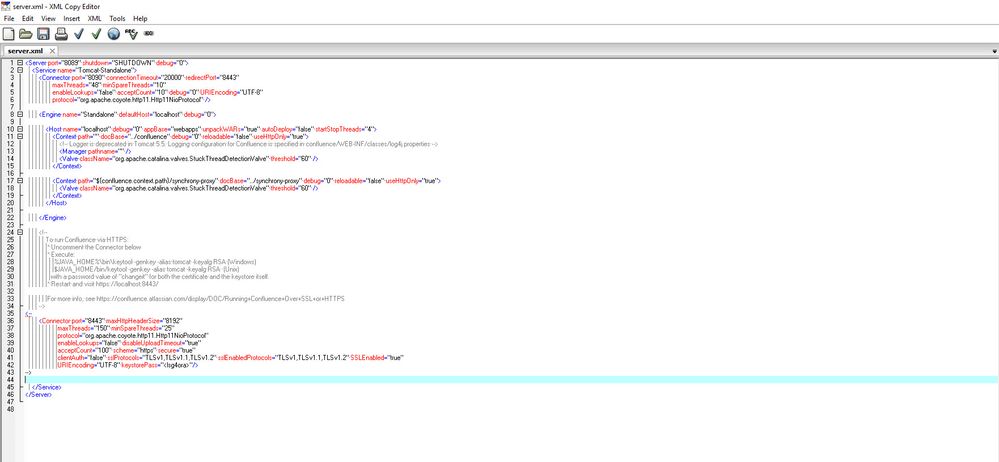Click the maxHttpHeaderSize value "8192" on line 36
This screenshot has width=999, height=462.
coord(174,321)
